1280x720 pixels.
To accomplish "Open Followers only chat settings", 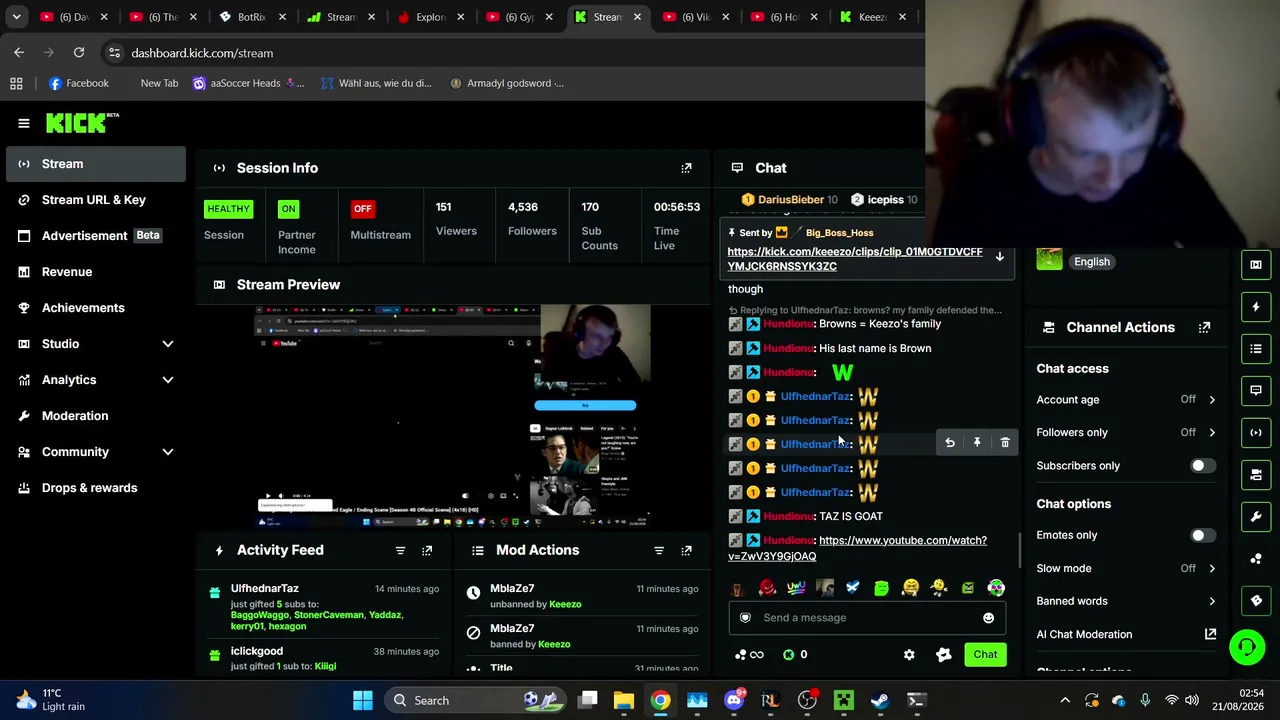I will point(1126,433).
